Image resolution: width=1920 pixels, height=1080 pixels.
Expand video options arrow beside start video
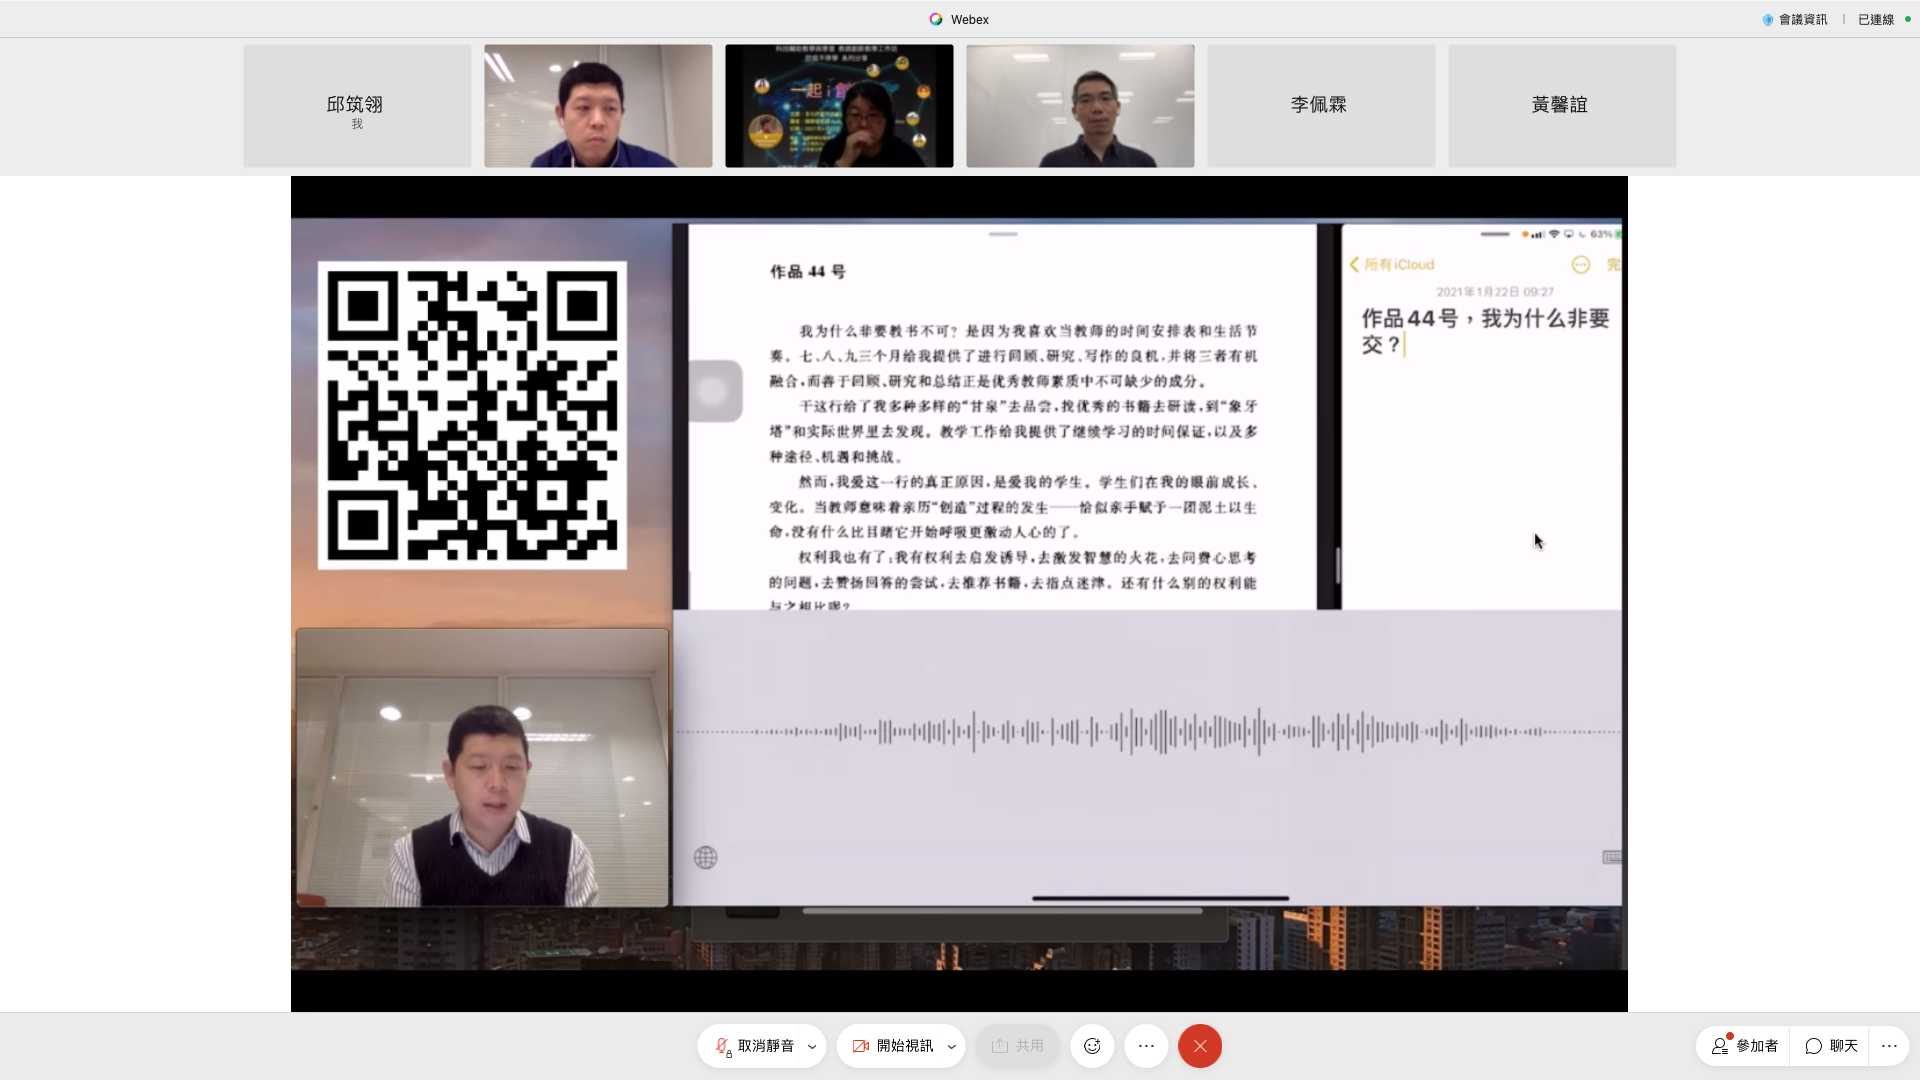pyautogui.click(x=952, y=1047)
